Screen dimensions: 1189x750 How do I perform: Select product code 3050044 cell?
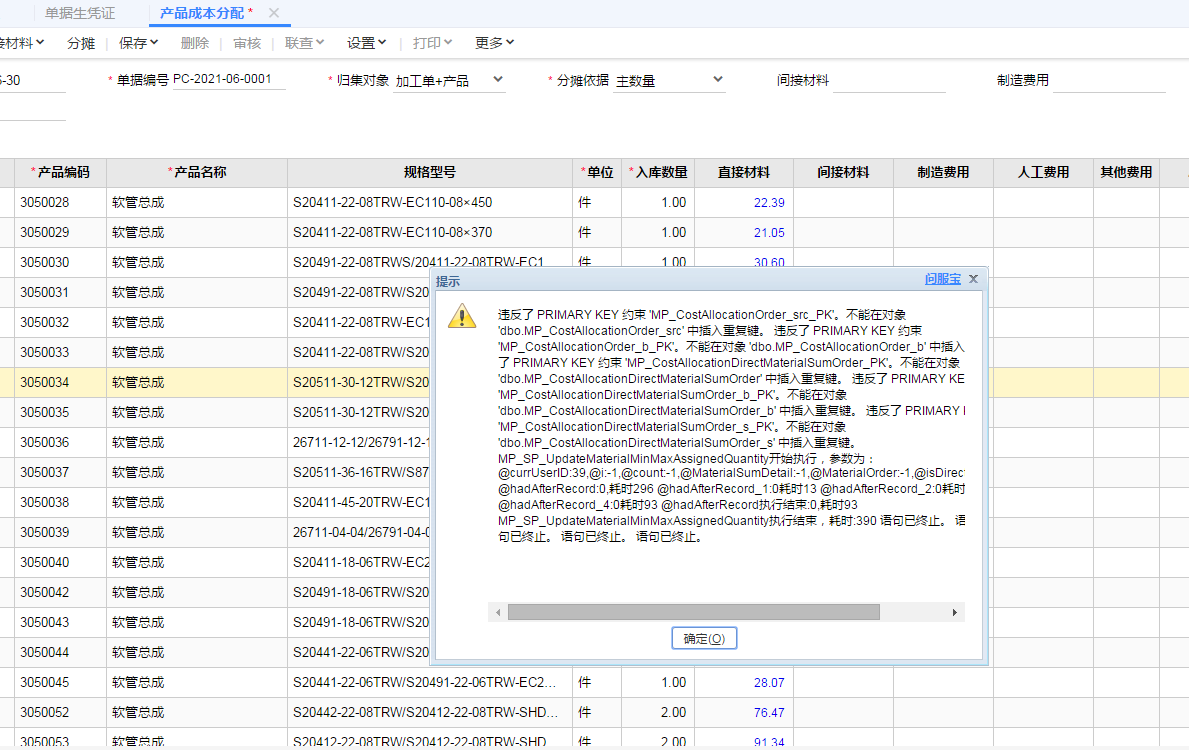[60, 653]
